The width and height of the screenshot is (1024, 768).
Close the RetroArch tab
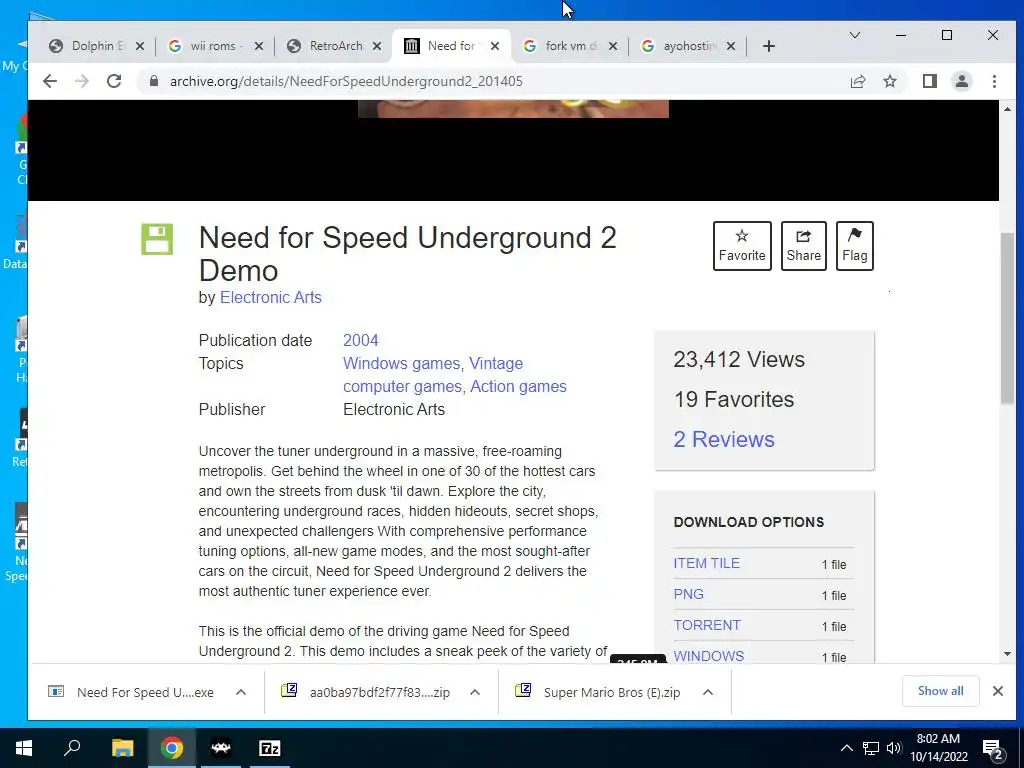[x=377, y=46]
